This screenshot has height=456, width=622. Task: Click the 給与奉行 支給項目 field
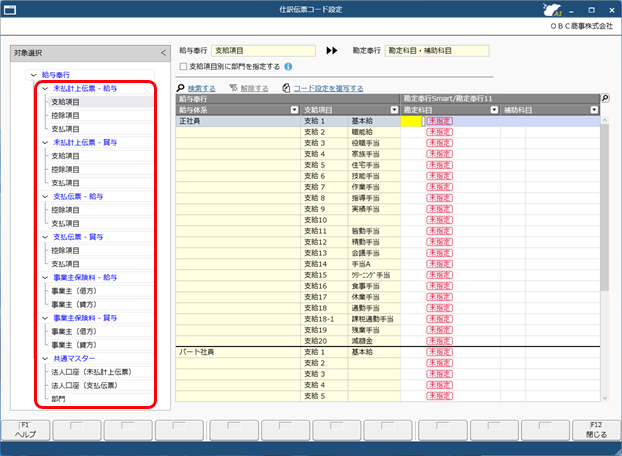263,51
